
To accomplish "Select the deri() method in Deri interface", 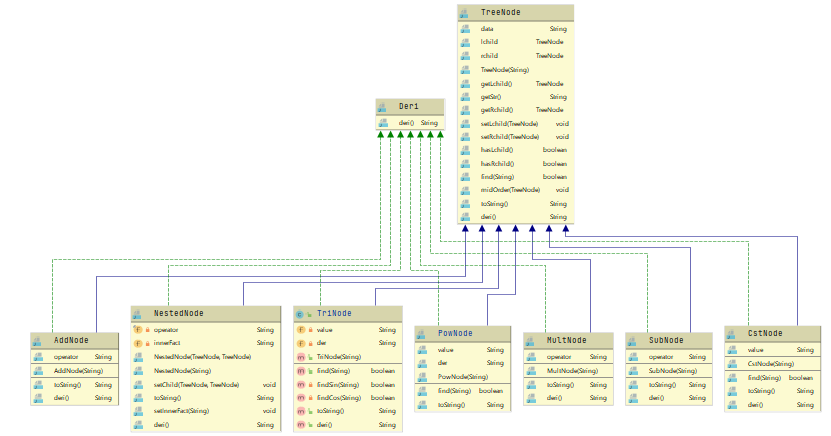I will pos(410,123).
